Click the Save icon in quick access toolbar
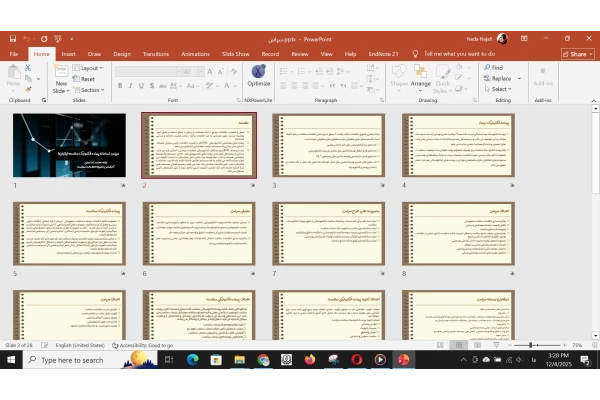 [12, 38]
